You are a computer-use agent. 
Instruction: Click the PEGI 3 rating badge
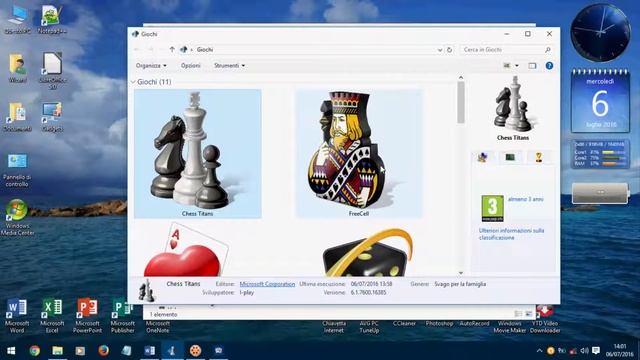pyautogui.click(x=492, y=208)
